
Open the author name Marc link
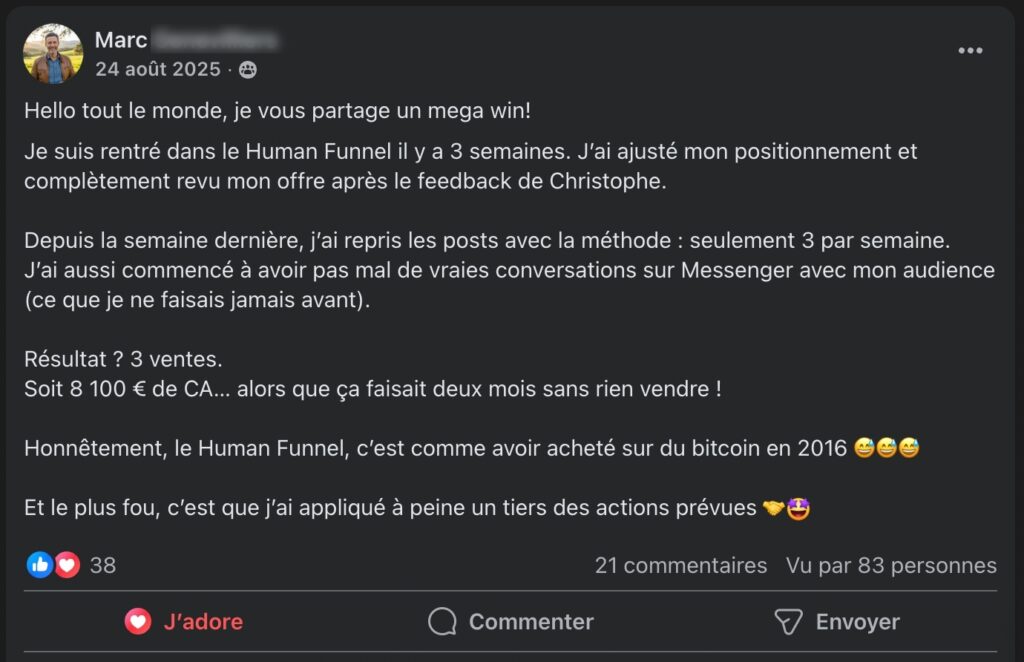(121, 40)
